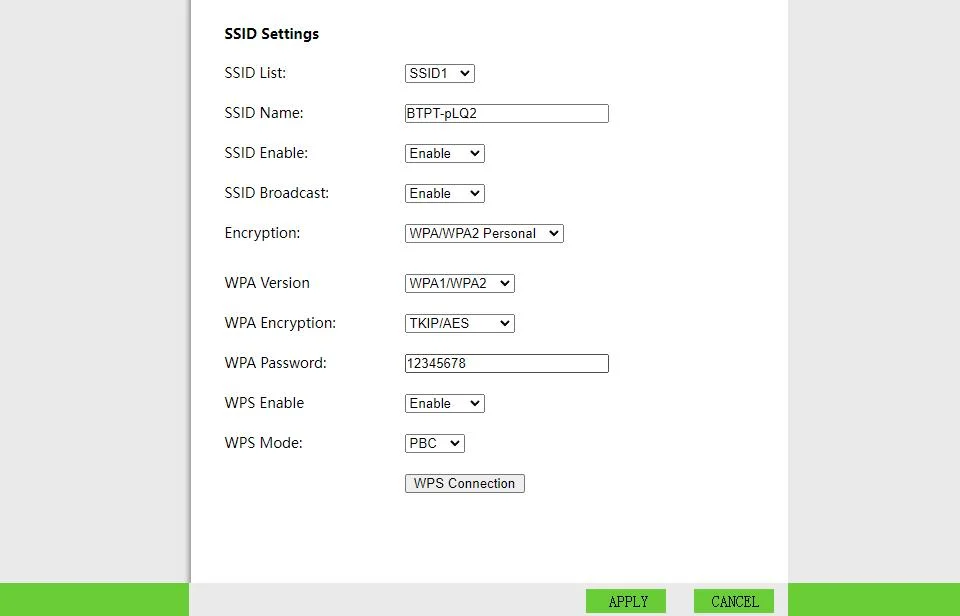Open the WPS Enable dropdown
Viewport: 960px width, 616px height.
444,403
